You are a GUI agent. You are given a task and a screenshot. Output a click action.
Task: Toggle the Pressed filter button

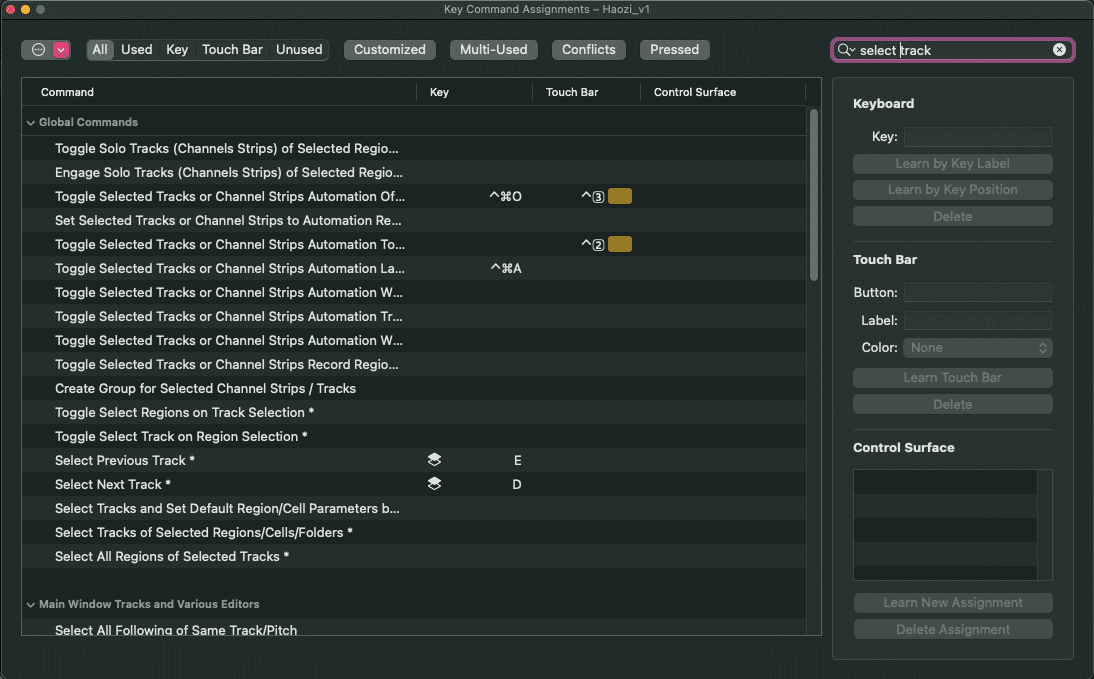(x=675, y=50)
